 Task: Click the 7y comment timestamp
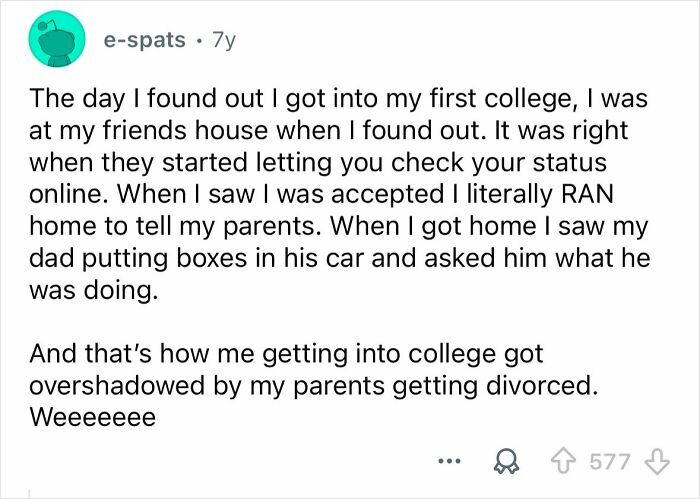(x=221, y=40)
